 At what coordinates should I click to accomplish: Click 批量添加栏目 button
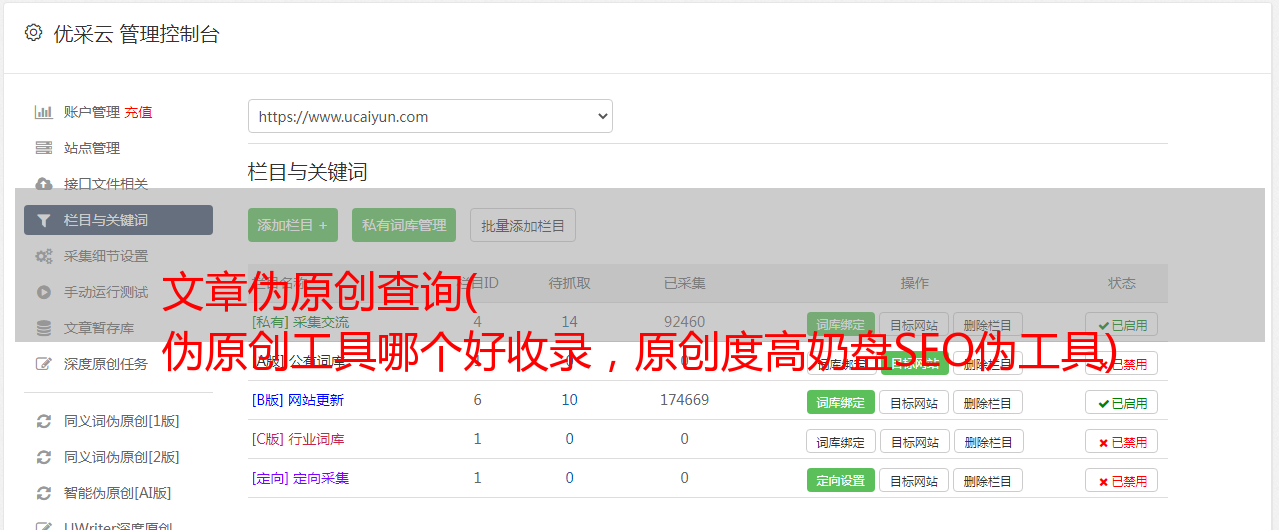click(x=523, y=225)
